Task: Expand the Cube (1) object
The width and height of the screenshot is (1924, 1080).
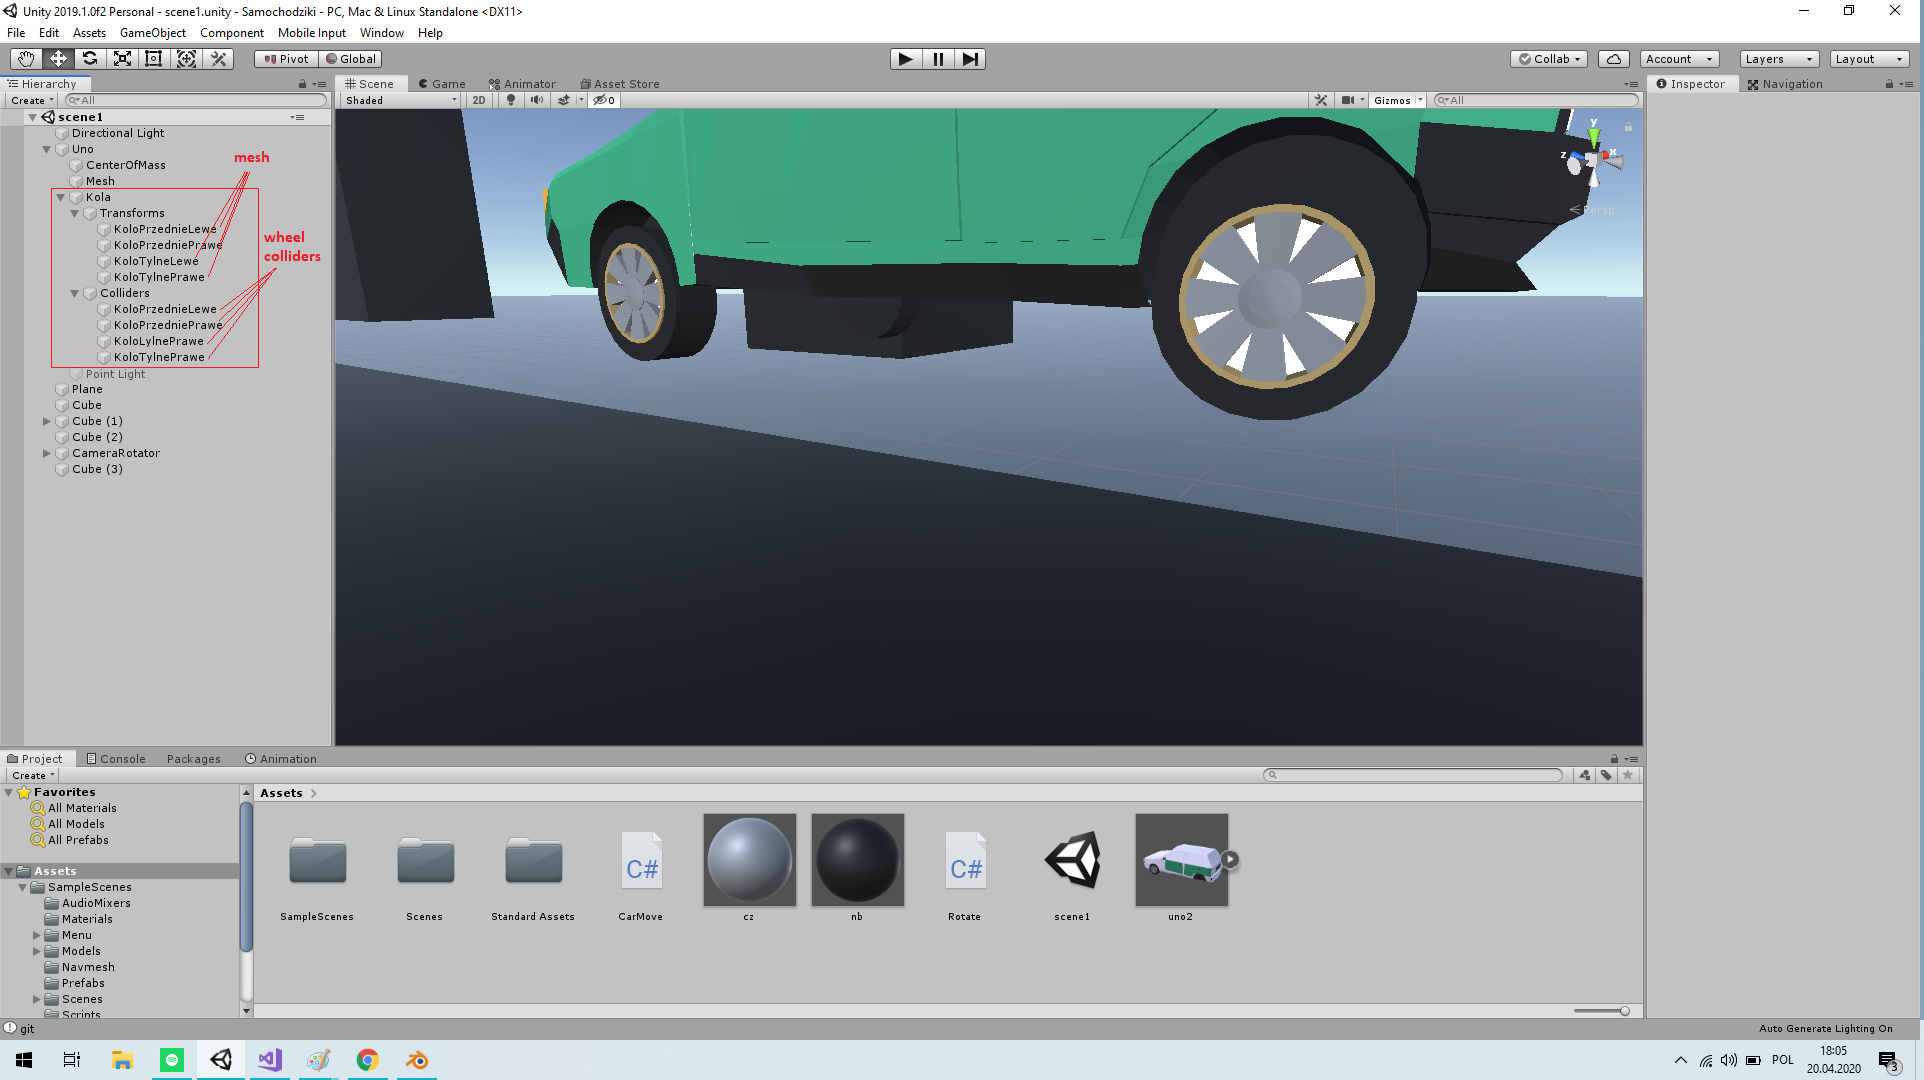Action: (x=46, y=421)
